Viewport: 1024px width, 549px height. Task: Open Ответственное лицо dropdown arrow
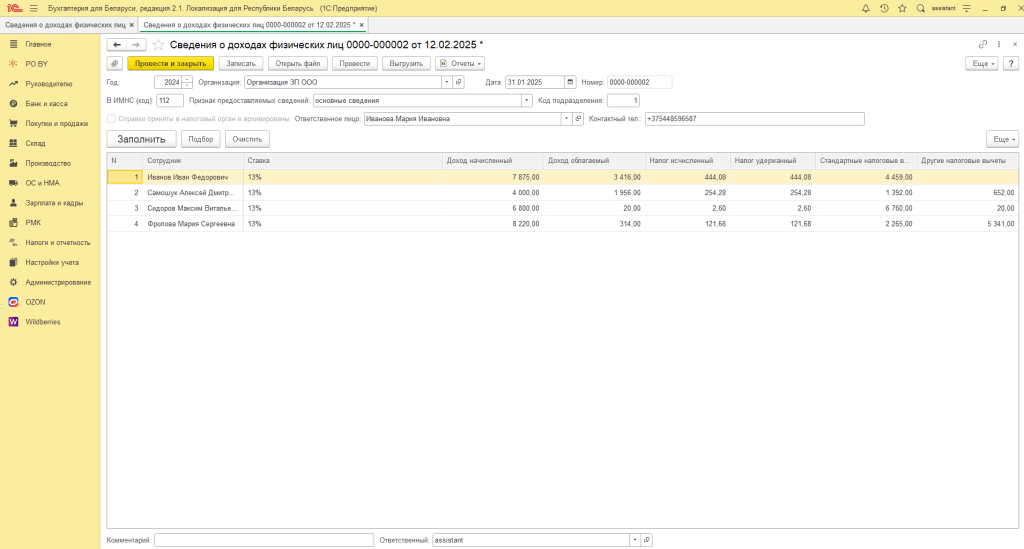[x=566, y=119]
